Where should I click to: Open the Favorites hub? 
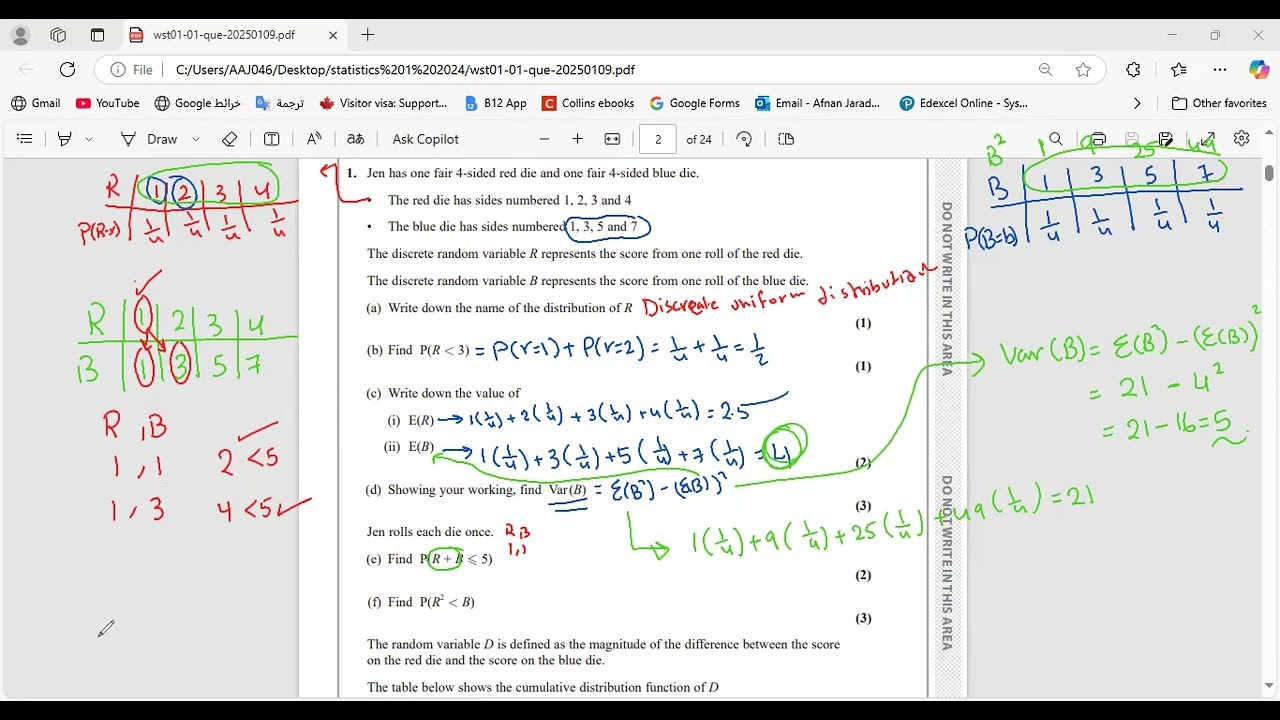[1178, 70]
